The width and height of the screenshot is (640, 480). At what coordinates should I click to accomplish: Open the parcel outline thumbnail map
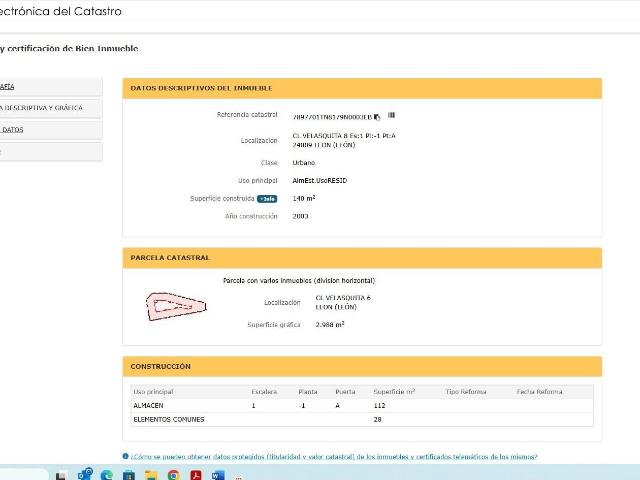176,306
